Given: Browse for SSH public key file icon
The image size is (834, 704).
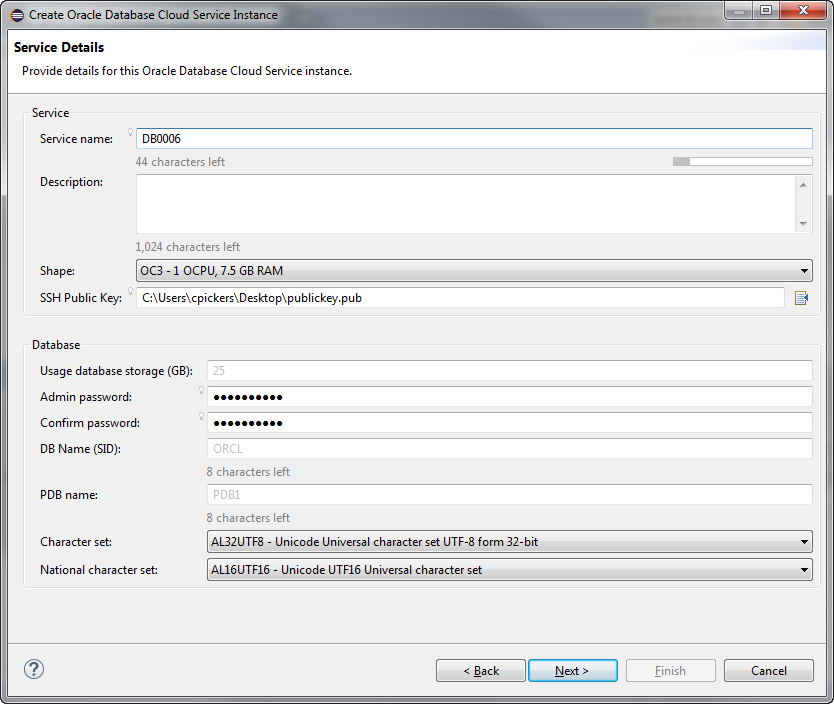Looking at the screenshot, I should tap(801, 298).
